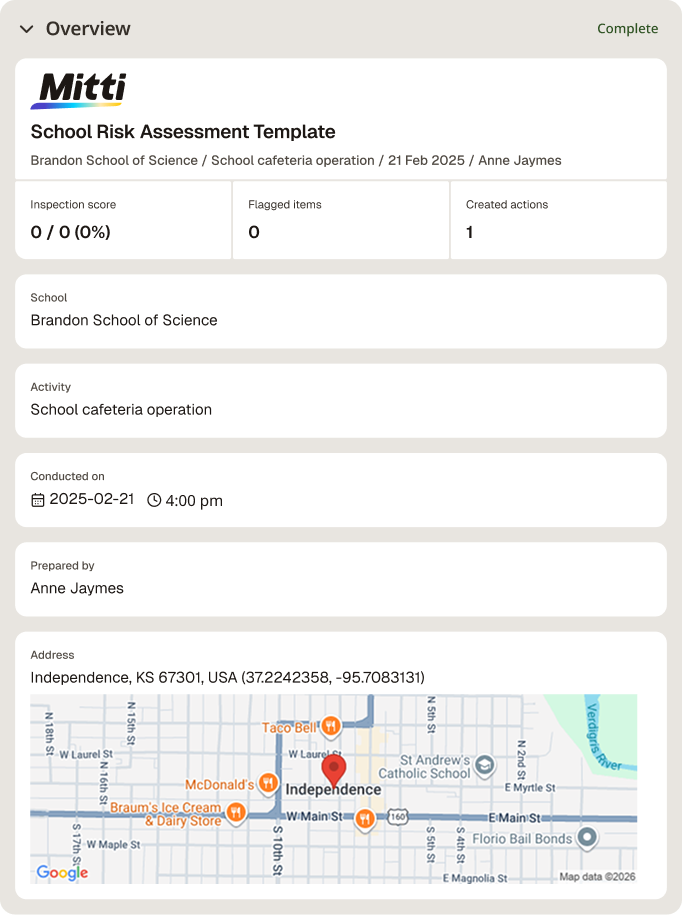Click the clock icon beside 4:00 pm
The width and height of the screenshot is (682, 915).
pyautogui.click(x=154, y=500)
